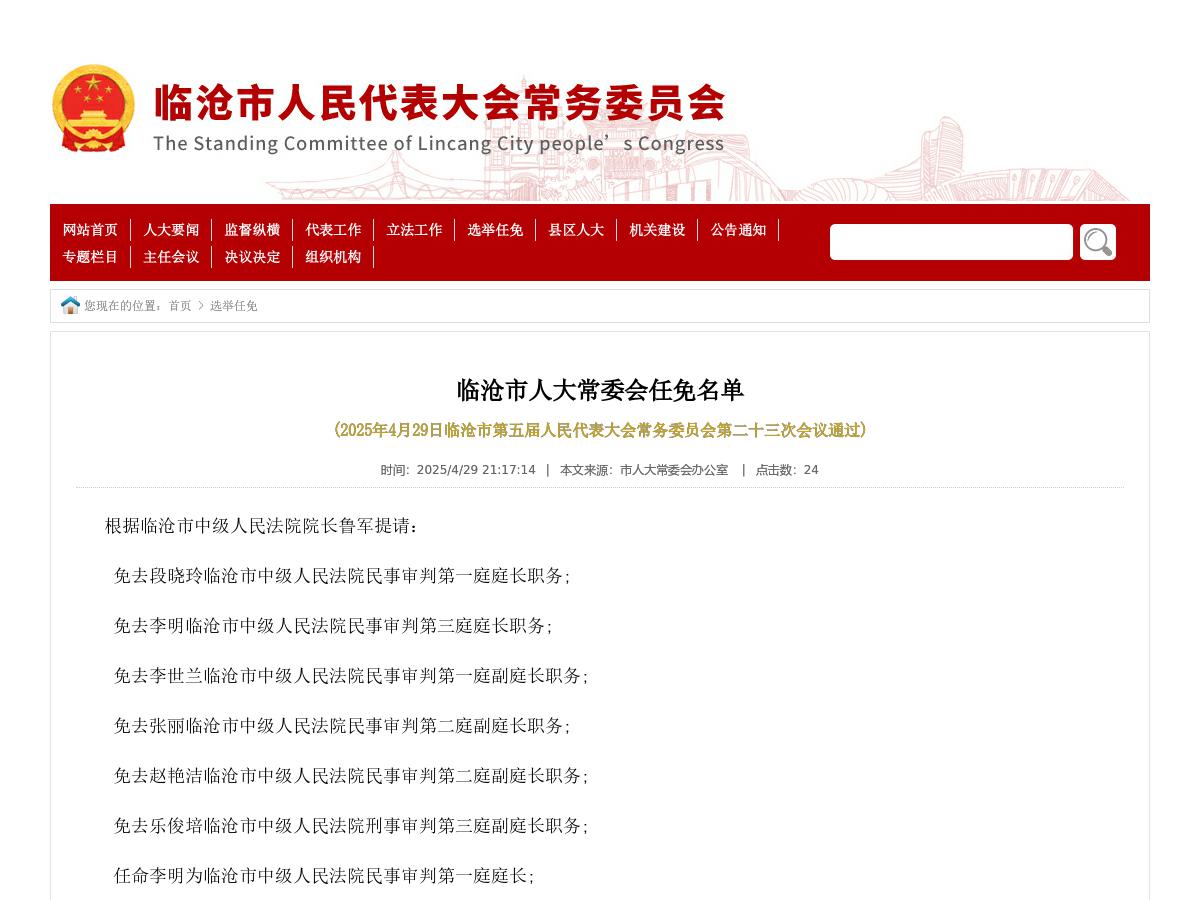Click the magnifying glass search icon

click(1097, 241)
